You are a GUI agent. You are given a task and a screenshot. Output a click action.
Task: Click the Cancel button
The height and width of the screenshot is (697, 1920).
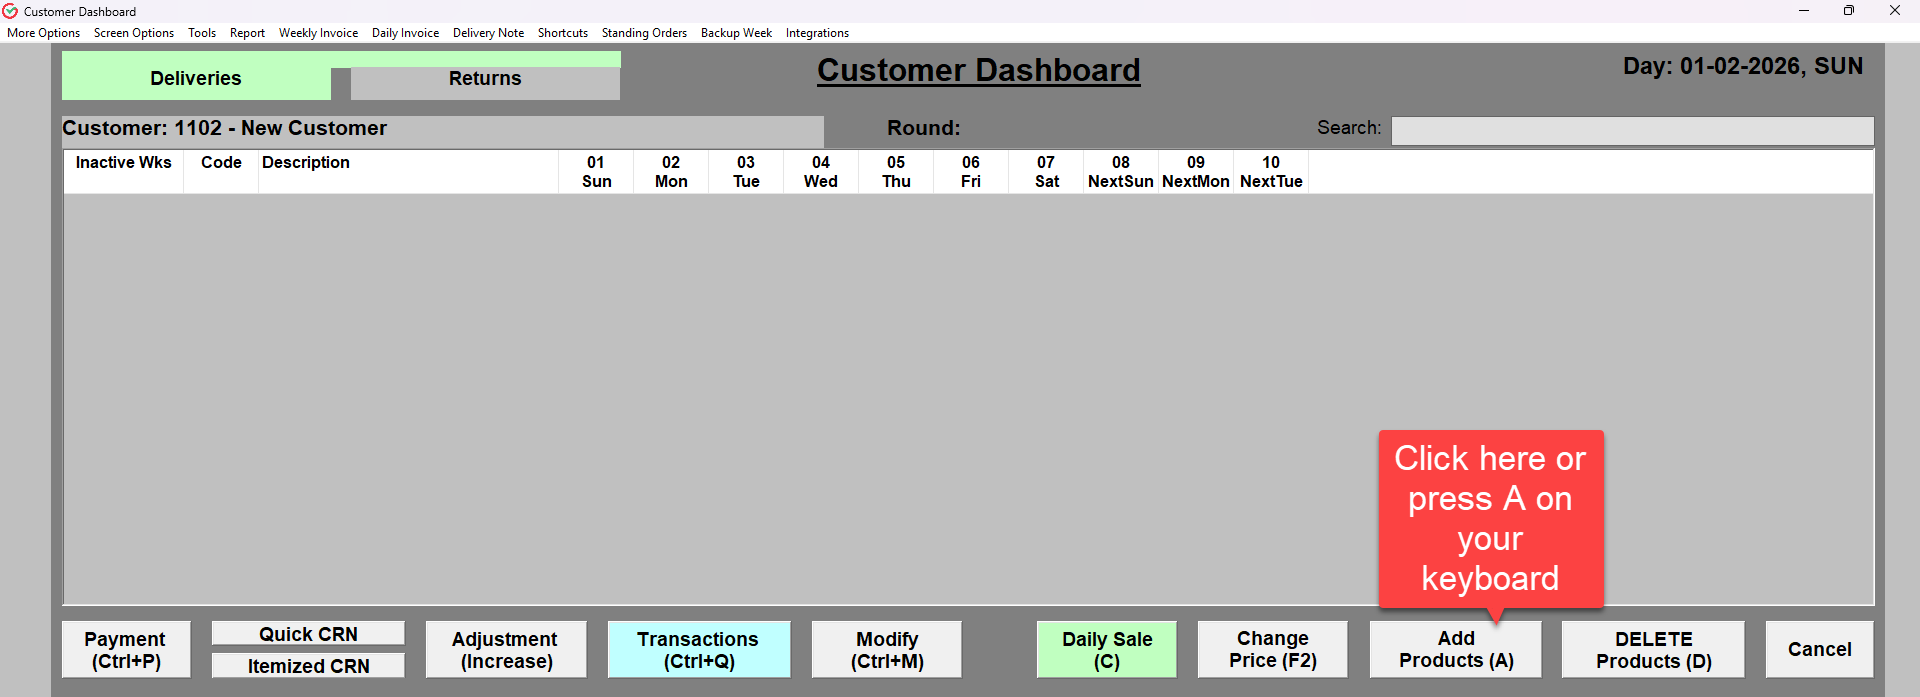(1820, 650)
